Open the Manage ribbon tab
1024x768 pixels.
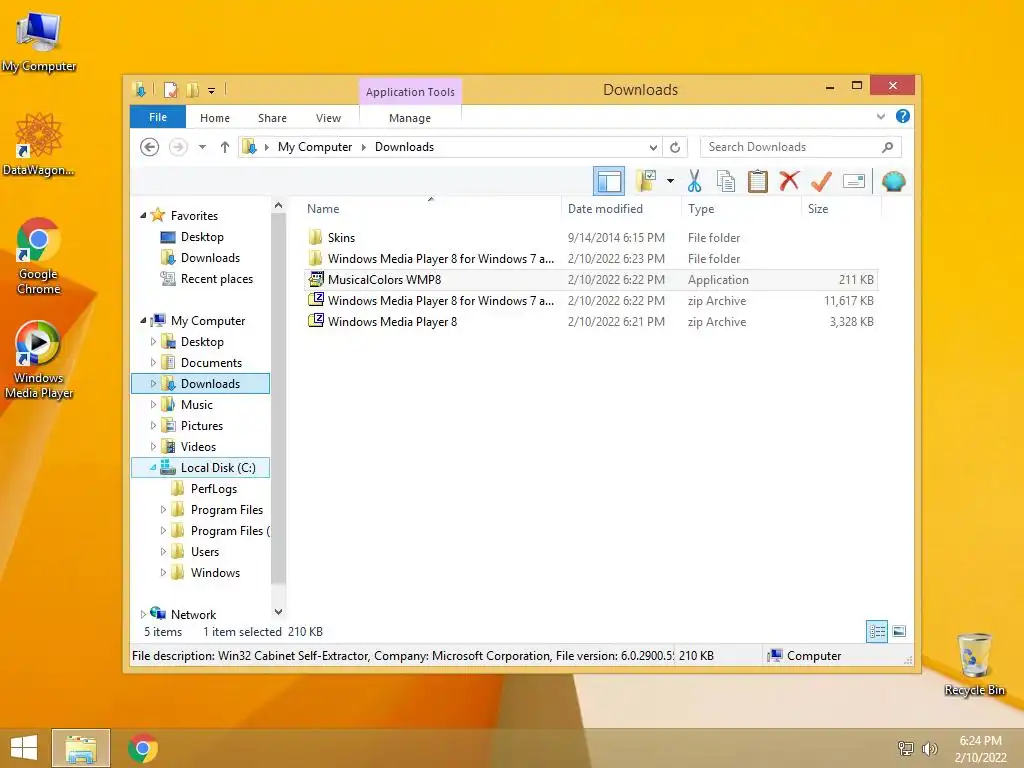[410, 118]
